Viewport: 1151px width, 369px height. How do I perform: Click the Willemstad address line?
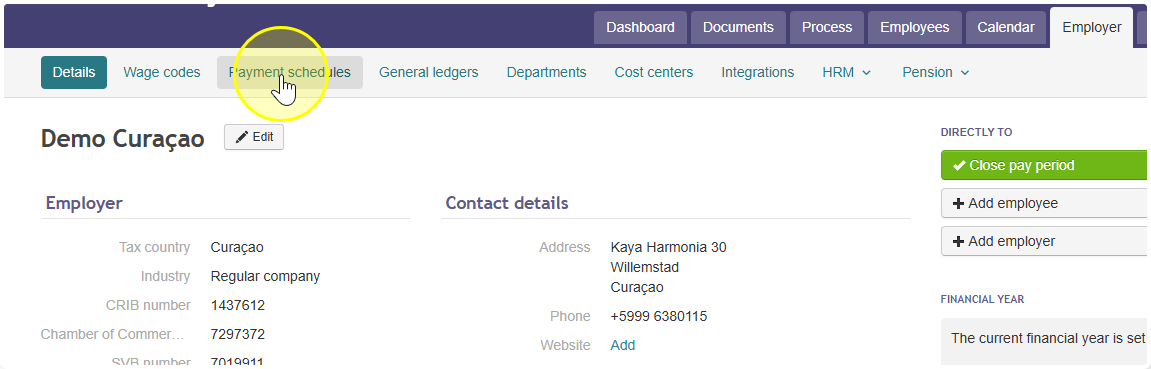pos(645,267)
